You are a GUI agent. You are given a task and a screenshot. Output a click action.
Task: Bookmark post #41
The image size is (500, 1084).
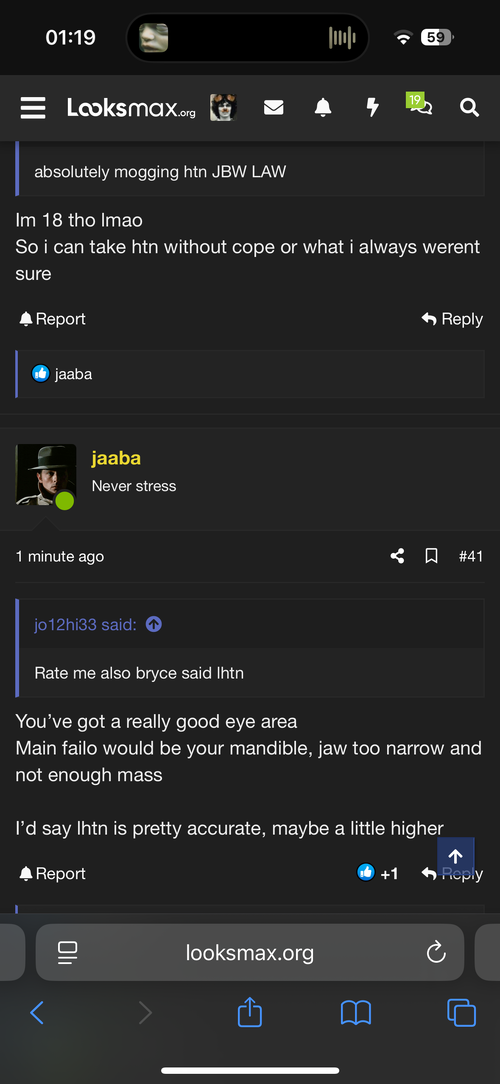click(x=432, y=556)
